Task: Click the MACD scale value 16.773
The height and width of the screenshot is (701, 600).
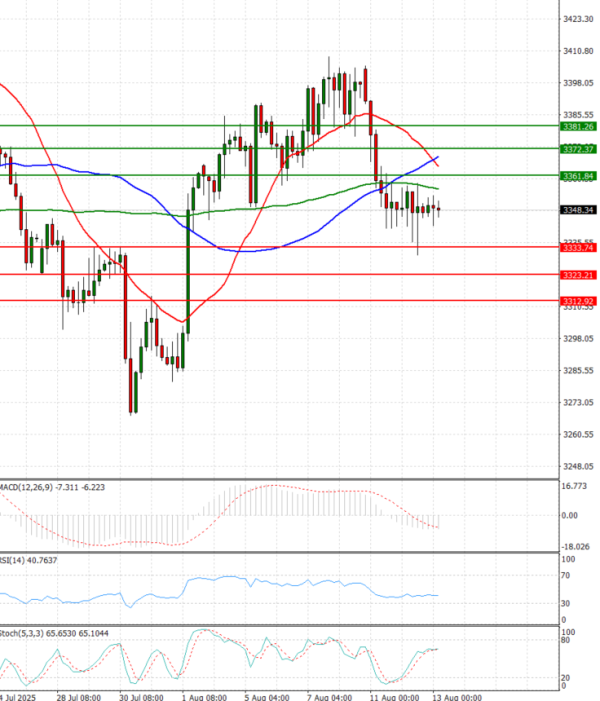Action: coord(574,486)
